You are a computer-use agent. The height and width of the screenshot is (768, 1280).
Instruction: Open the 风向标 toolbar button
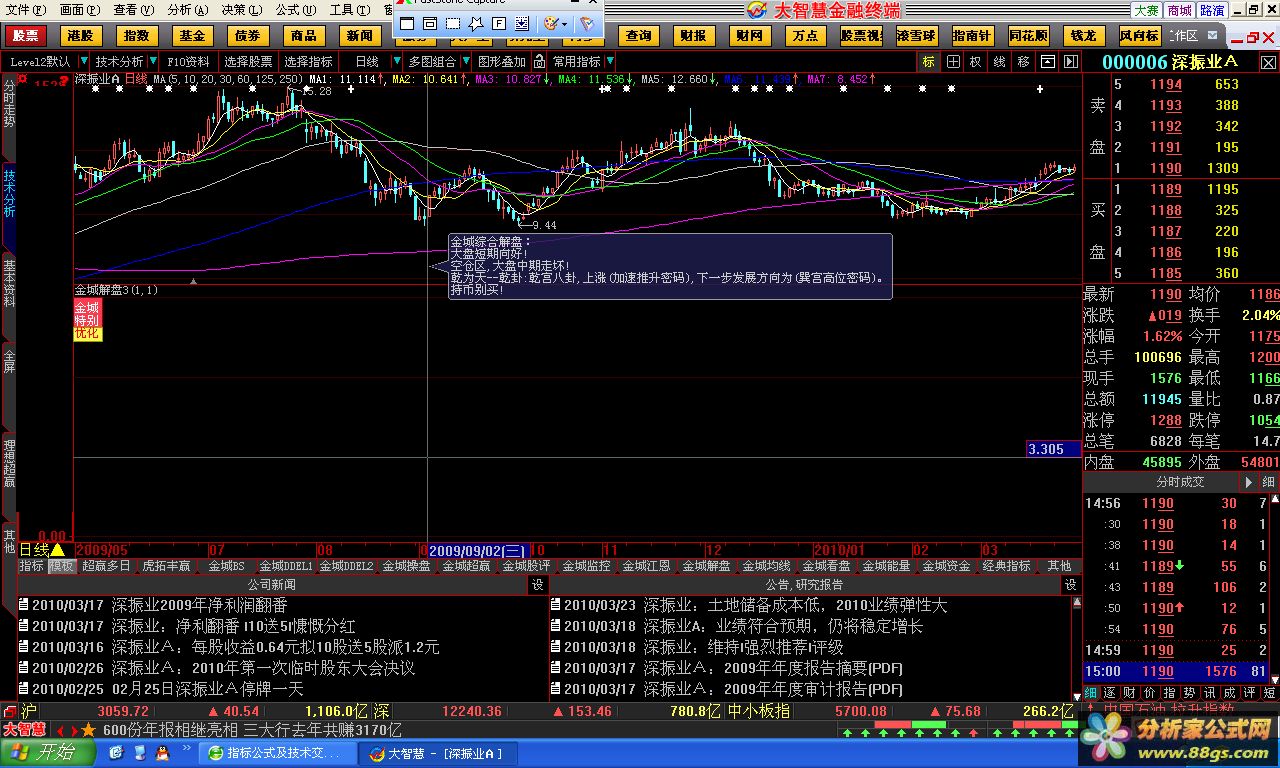point(1139,36)
